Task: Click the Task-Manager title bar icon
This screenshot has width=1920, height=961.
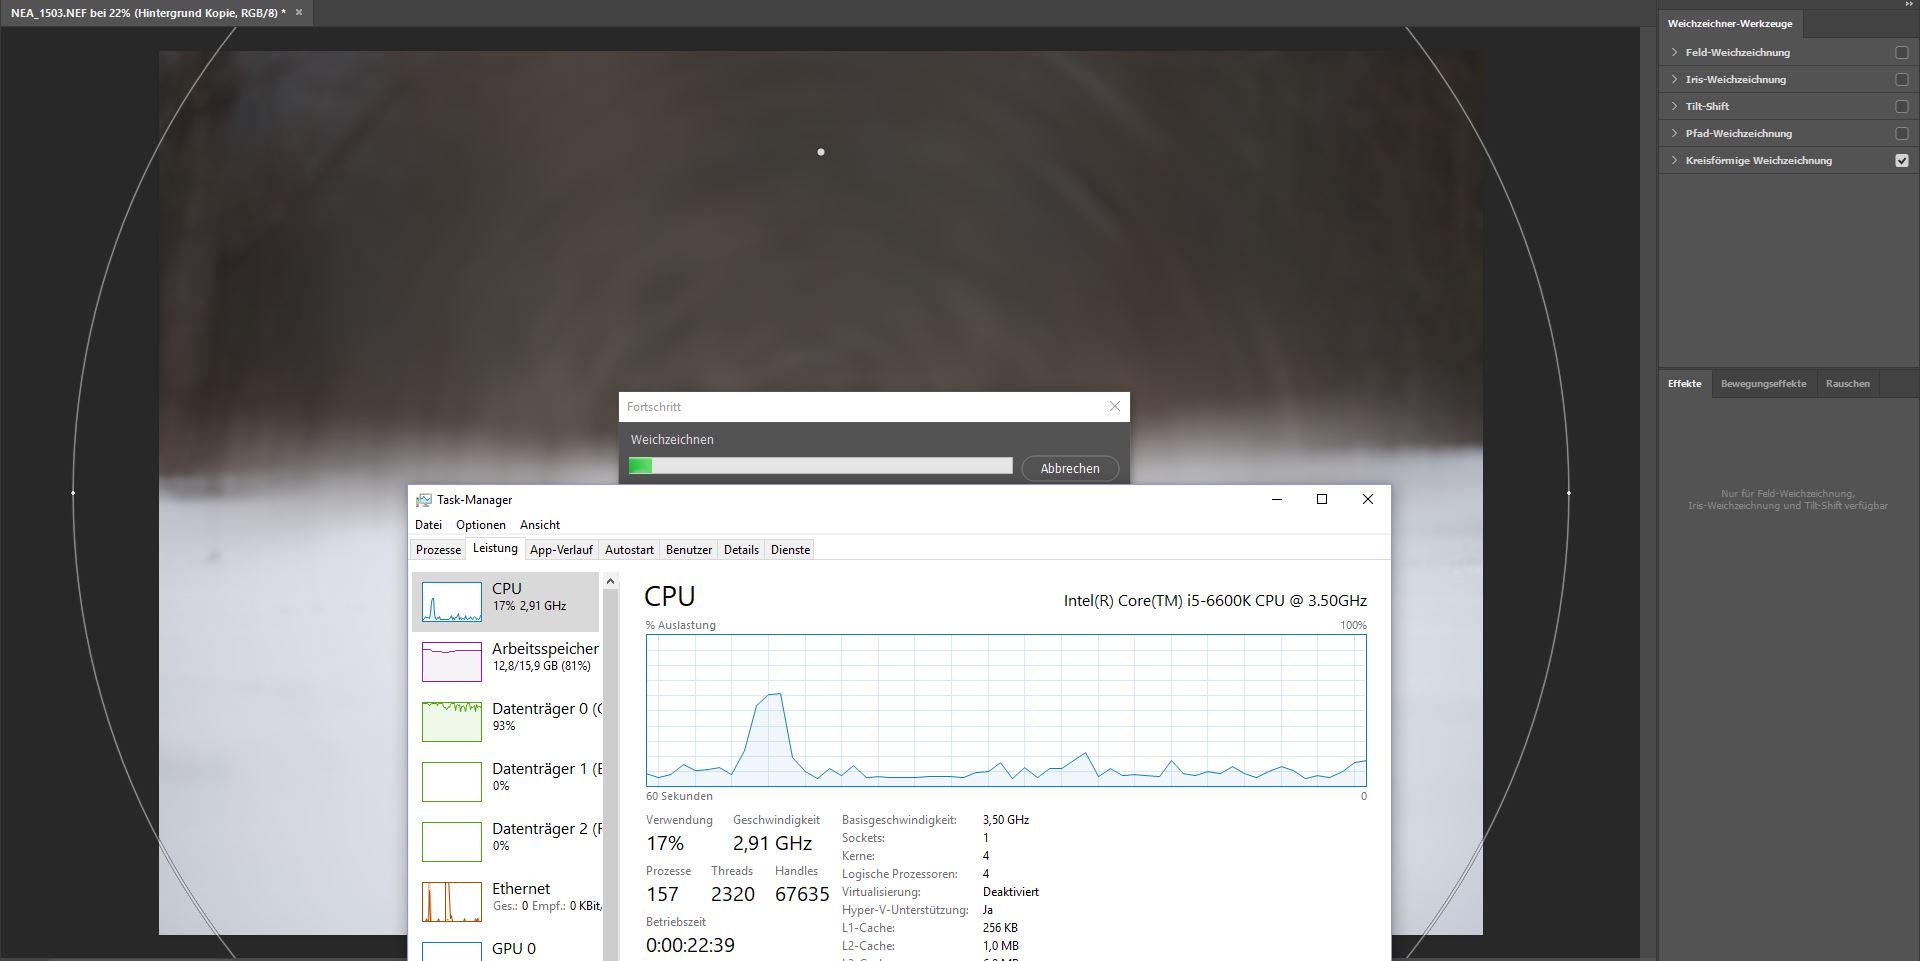Action: (x=424, y=500)
